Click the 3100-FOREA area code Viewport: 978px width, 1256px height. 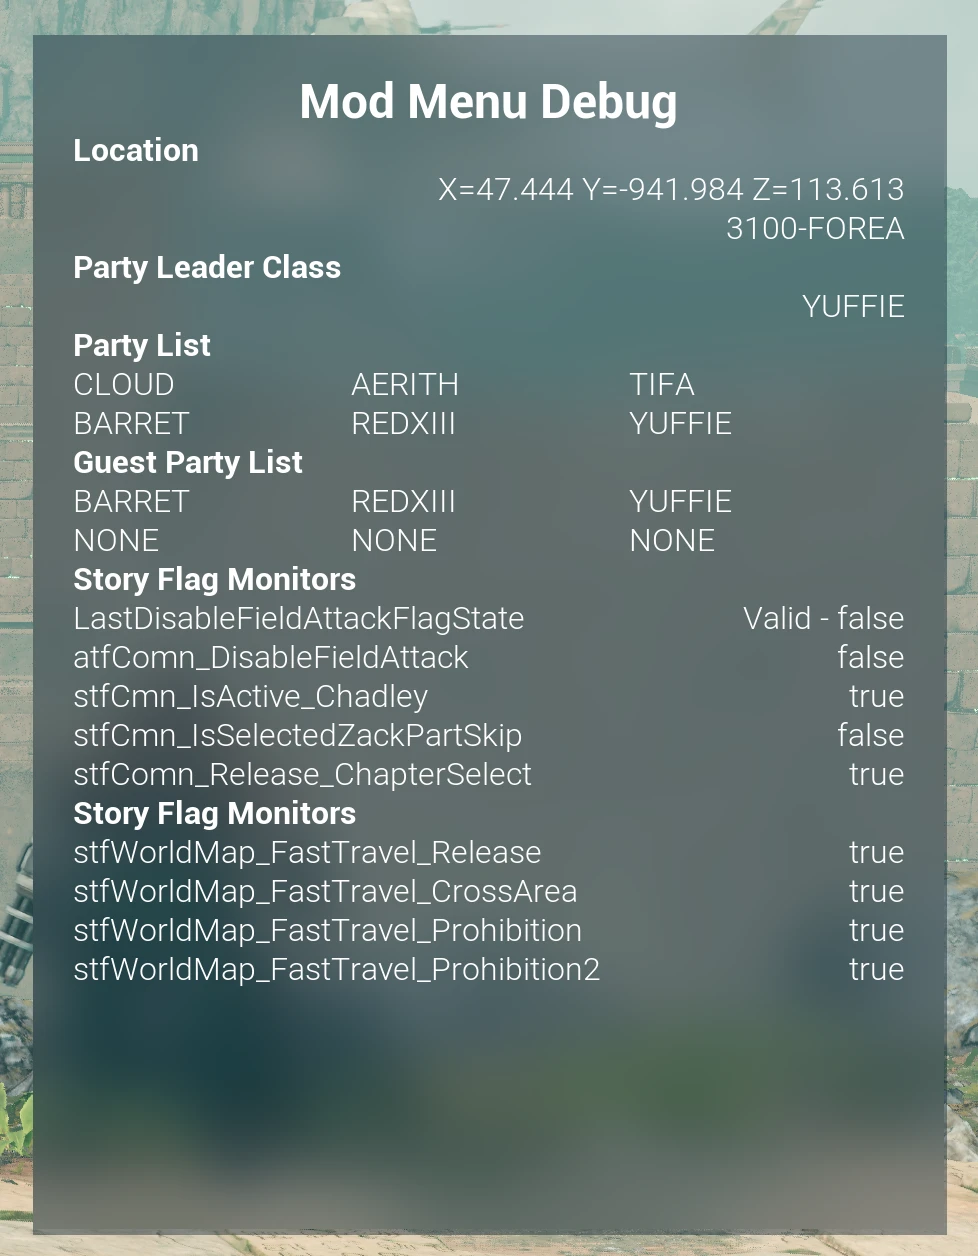(814, 228)
